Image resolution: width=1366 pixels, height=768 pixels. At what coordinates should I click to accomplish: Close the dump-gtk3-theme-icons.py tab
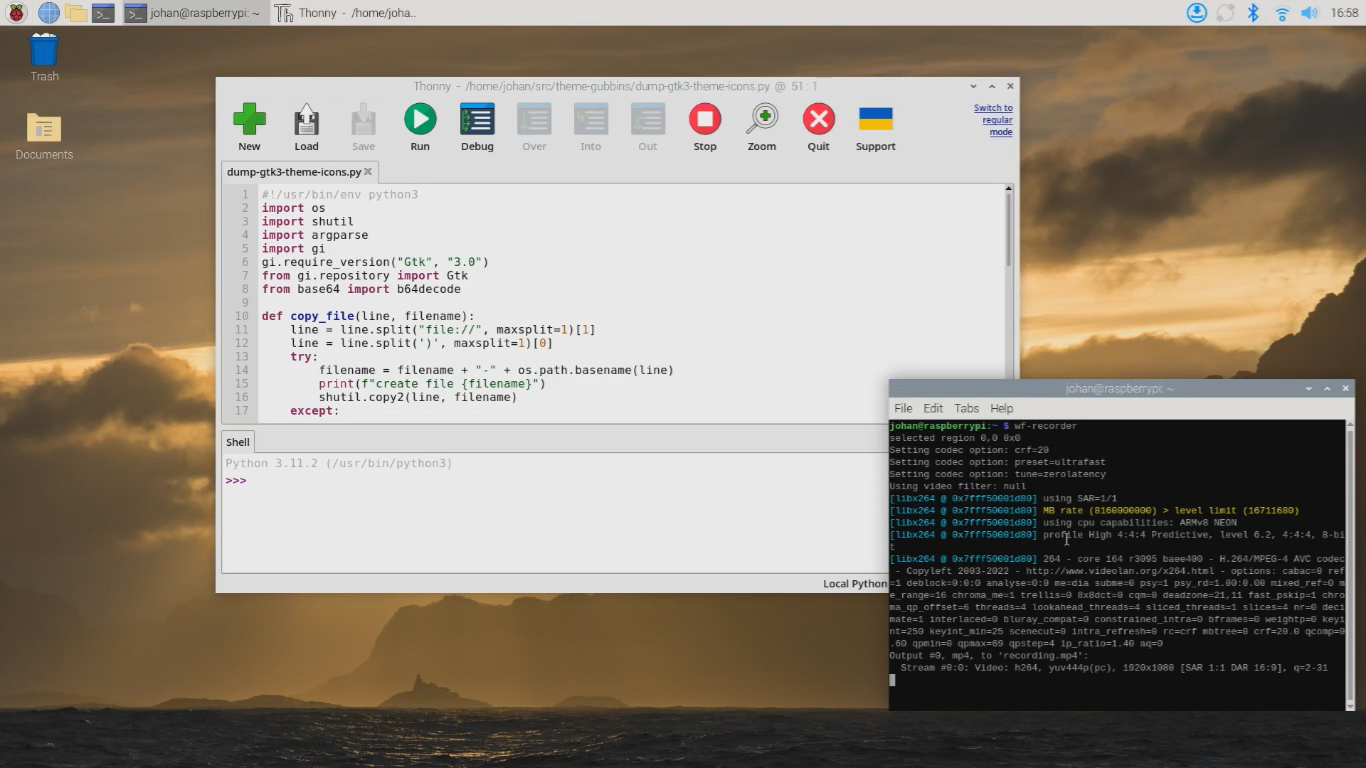point(368,172)
